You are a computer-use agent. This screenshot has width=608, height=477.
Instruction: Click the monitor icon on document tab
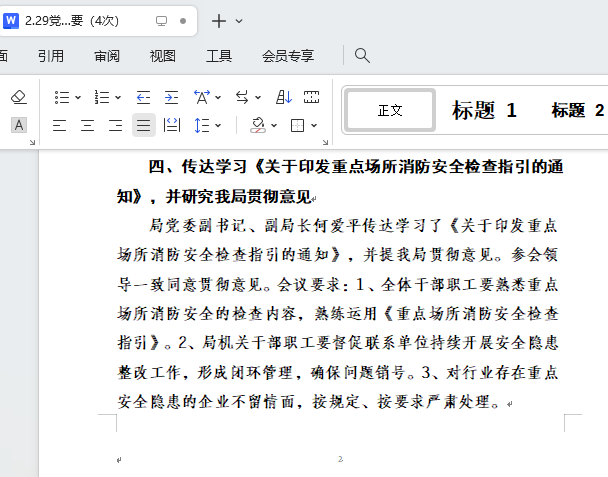[x=161, y=21]
